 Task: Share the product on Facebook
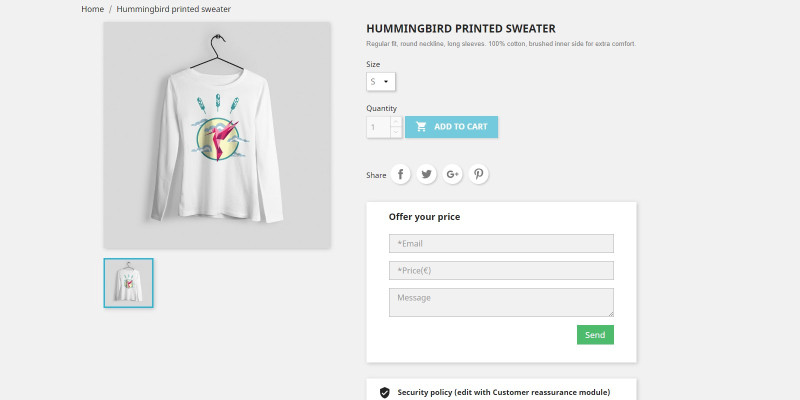pyautogui.click(x=401, y=174)
